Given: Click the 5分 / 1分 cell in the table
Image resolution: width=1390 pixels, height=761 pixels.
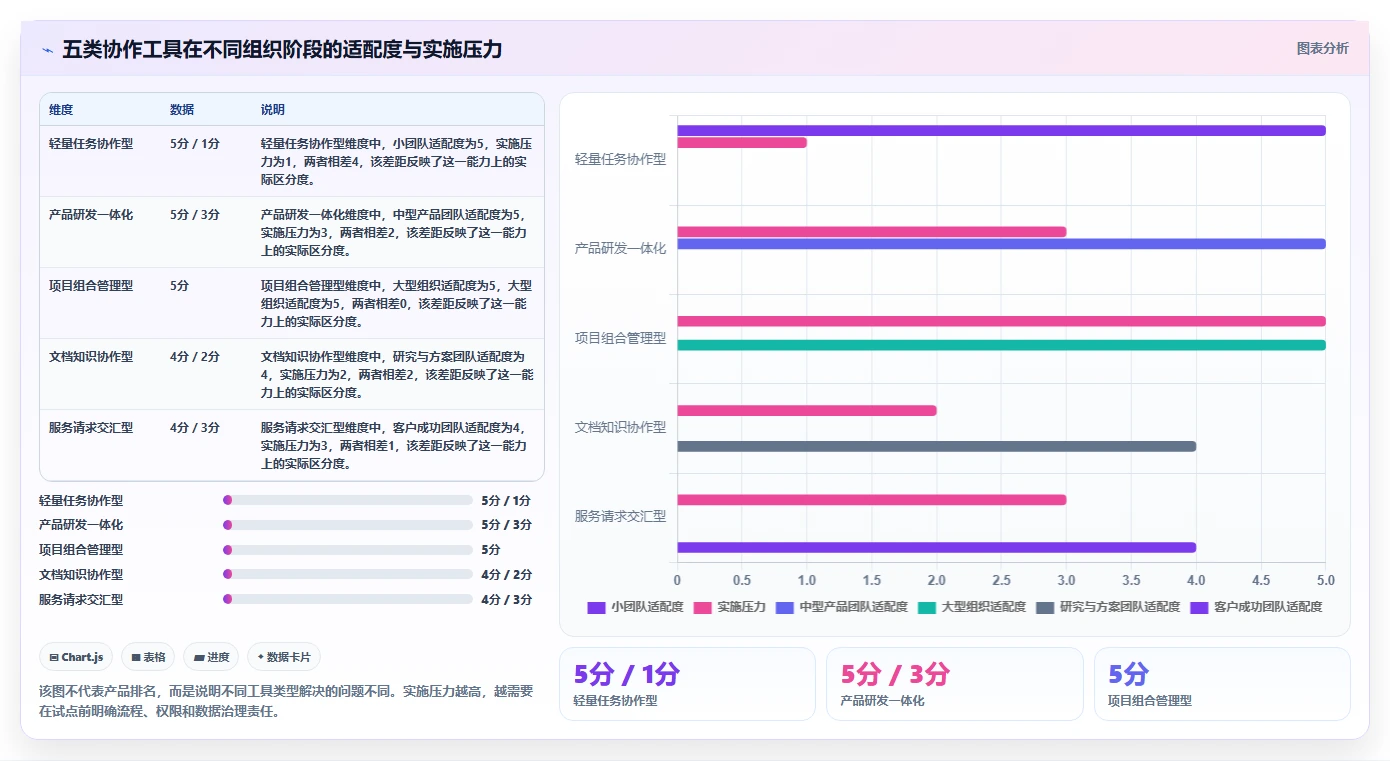Looking at the screenshot, I should 195,143.
